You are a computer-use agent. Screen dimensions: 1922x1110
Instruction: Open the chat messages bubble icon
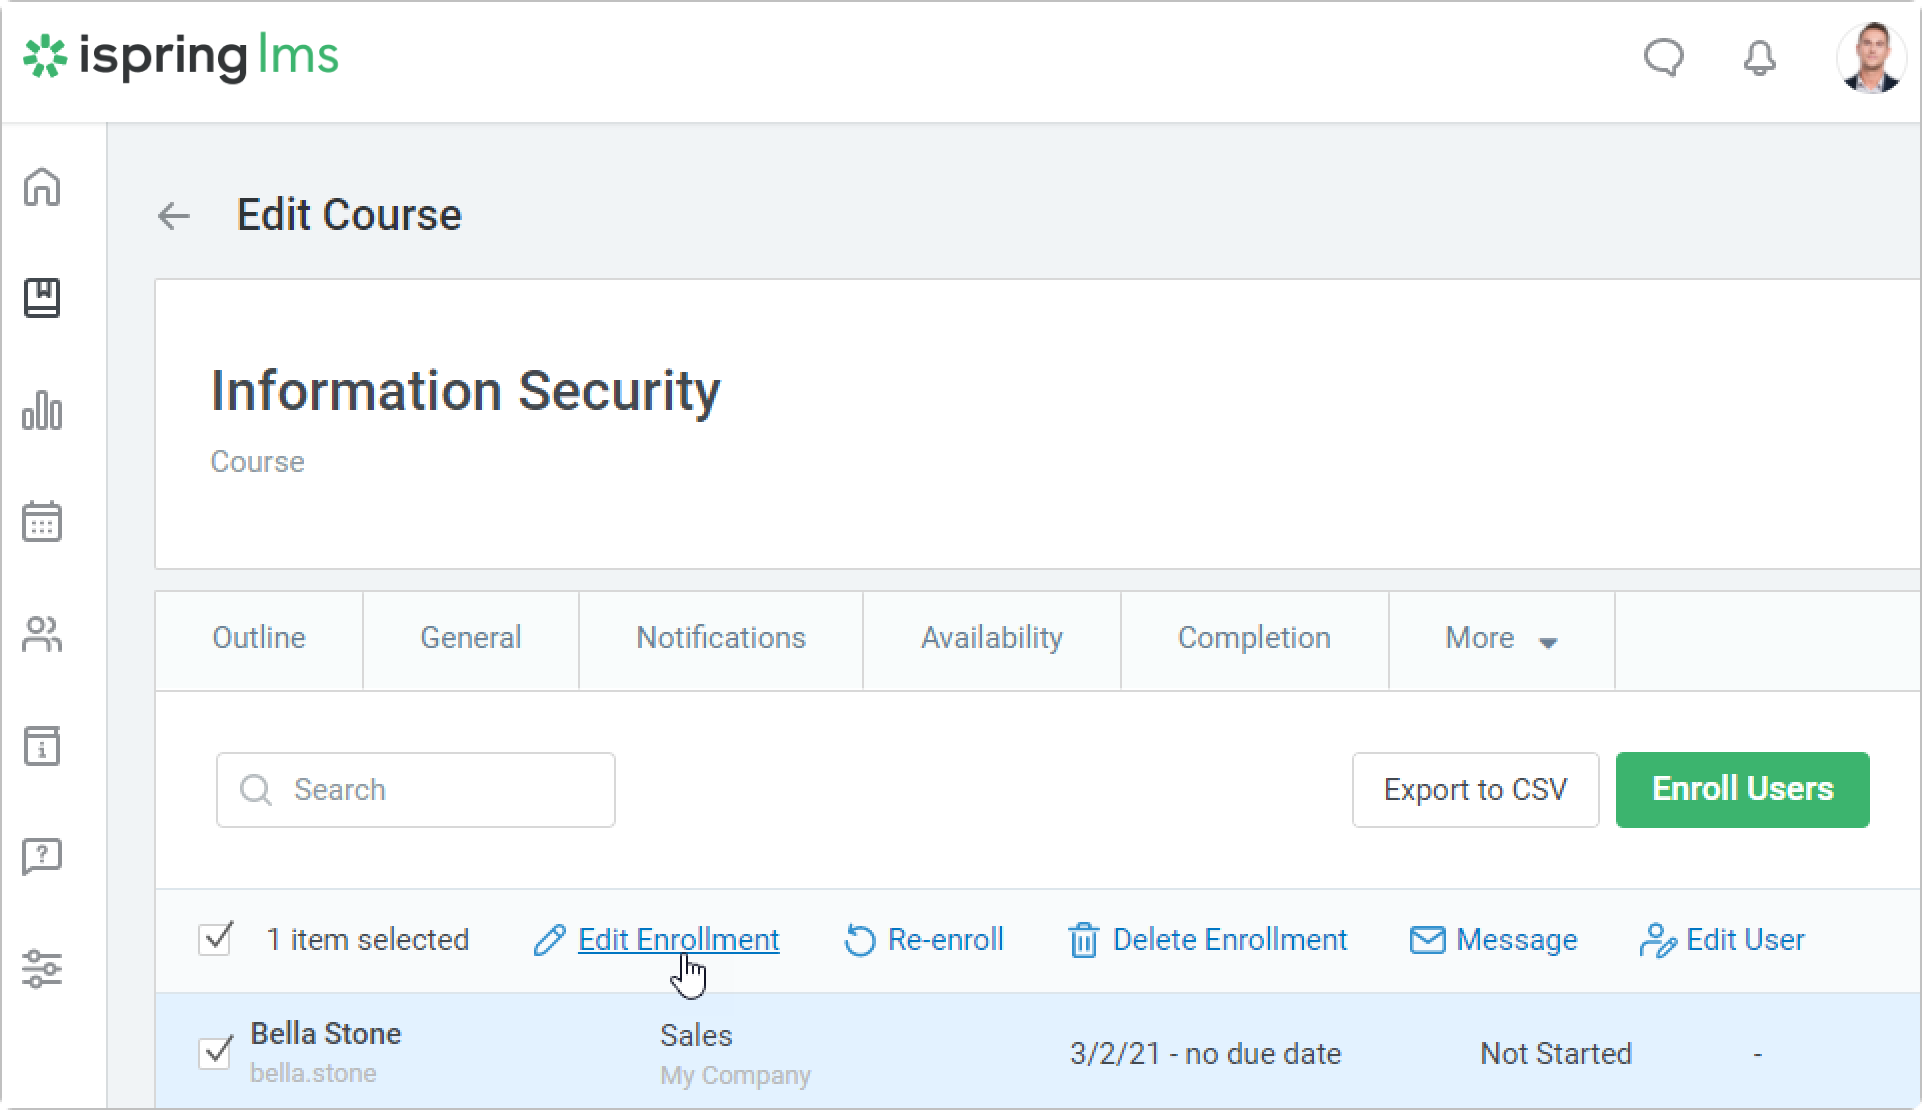pos(1664,58)
